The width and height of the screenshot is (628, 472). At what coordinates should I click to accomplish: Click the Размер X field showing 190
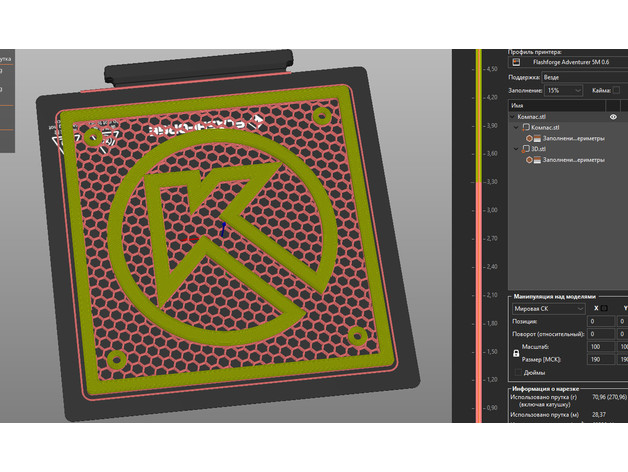(x=602, y=358)
